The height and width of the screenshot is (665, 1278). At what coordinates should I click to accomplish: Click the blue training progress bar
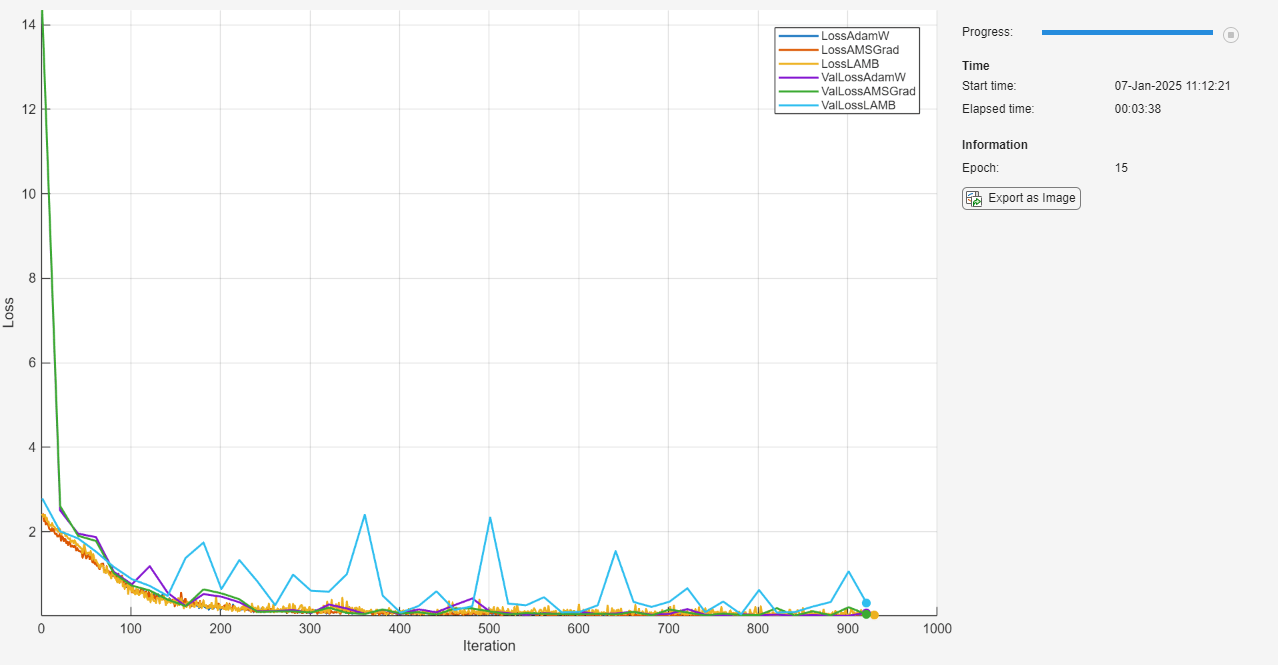coord(1126,33)
